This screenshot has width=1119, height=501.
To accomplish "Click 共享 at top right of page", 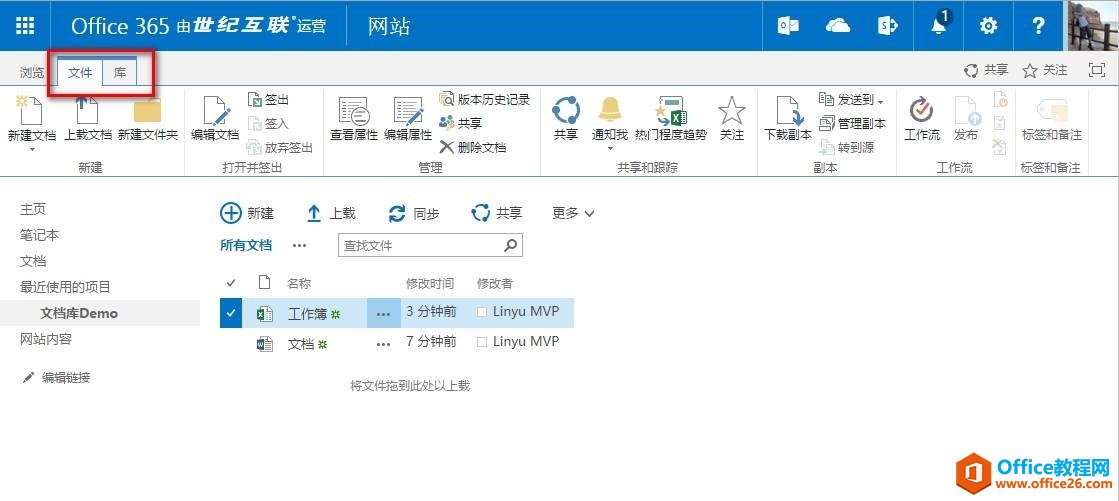I will [986, 70].
